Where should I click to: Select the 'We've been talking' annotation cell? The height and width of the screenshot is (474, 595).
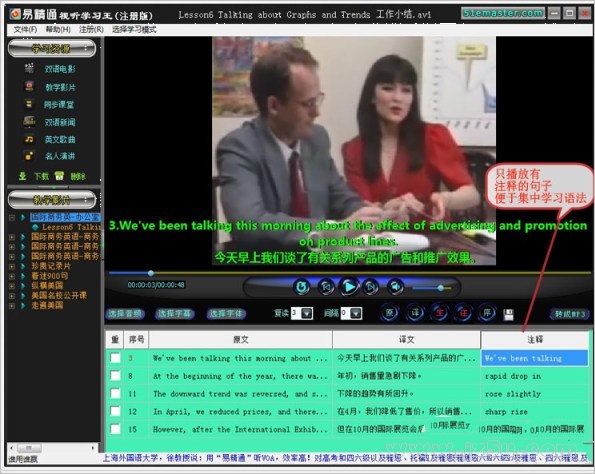click(534, 358)
